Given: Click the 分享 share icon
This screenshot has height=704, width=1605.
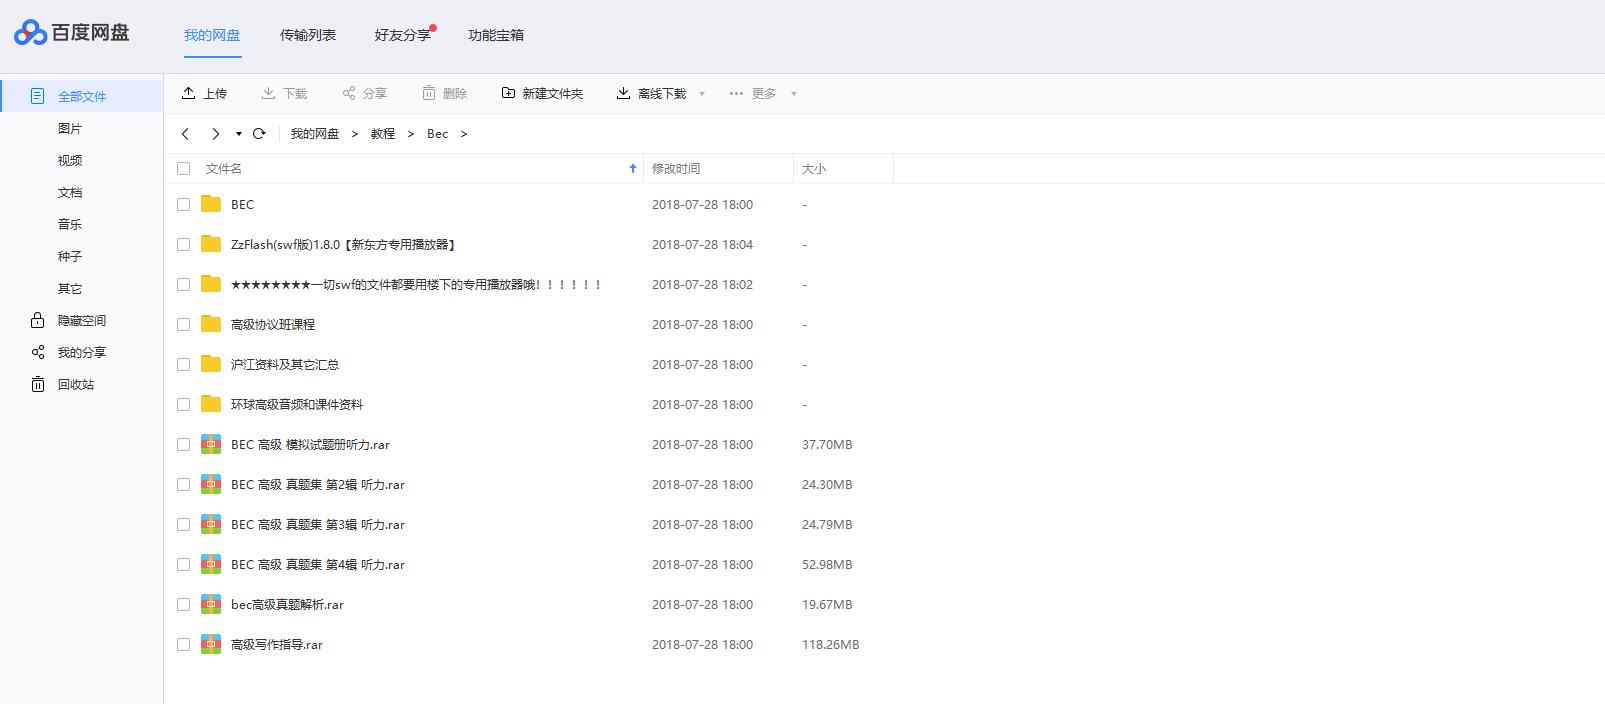Looking at the screenshot, I should [349, 93].
